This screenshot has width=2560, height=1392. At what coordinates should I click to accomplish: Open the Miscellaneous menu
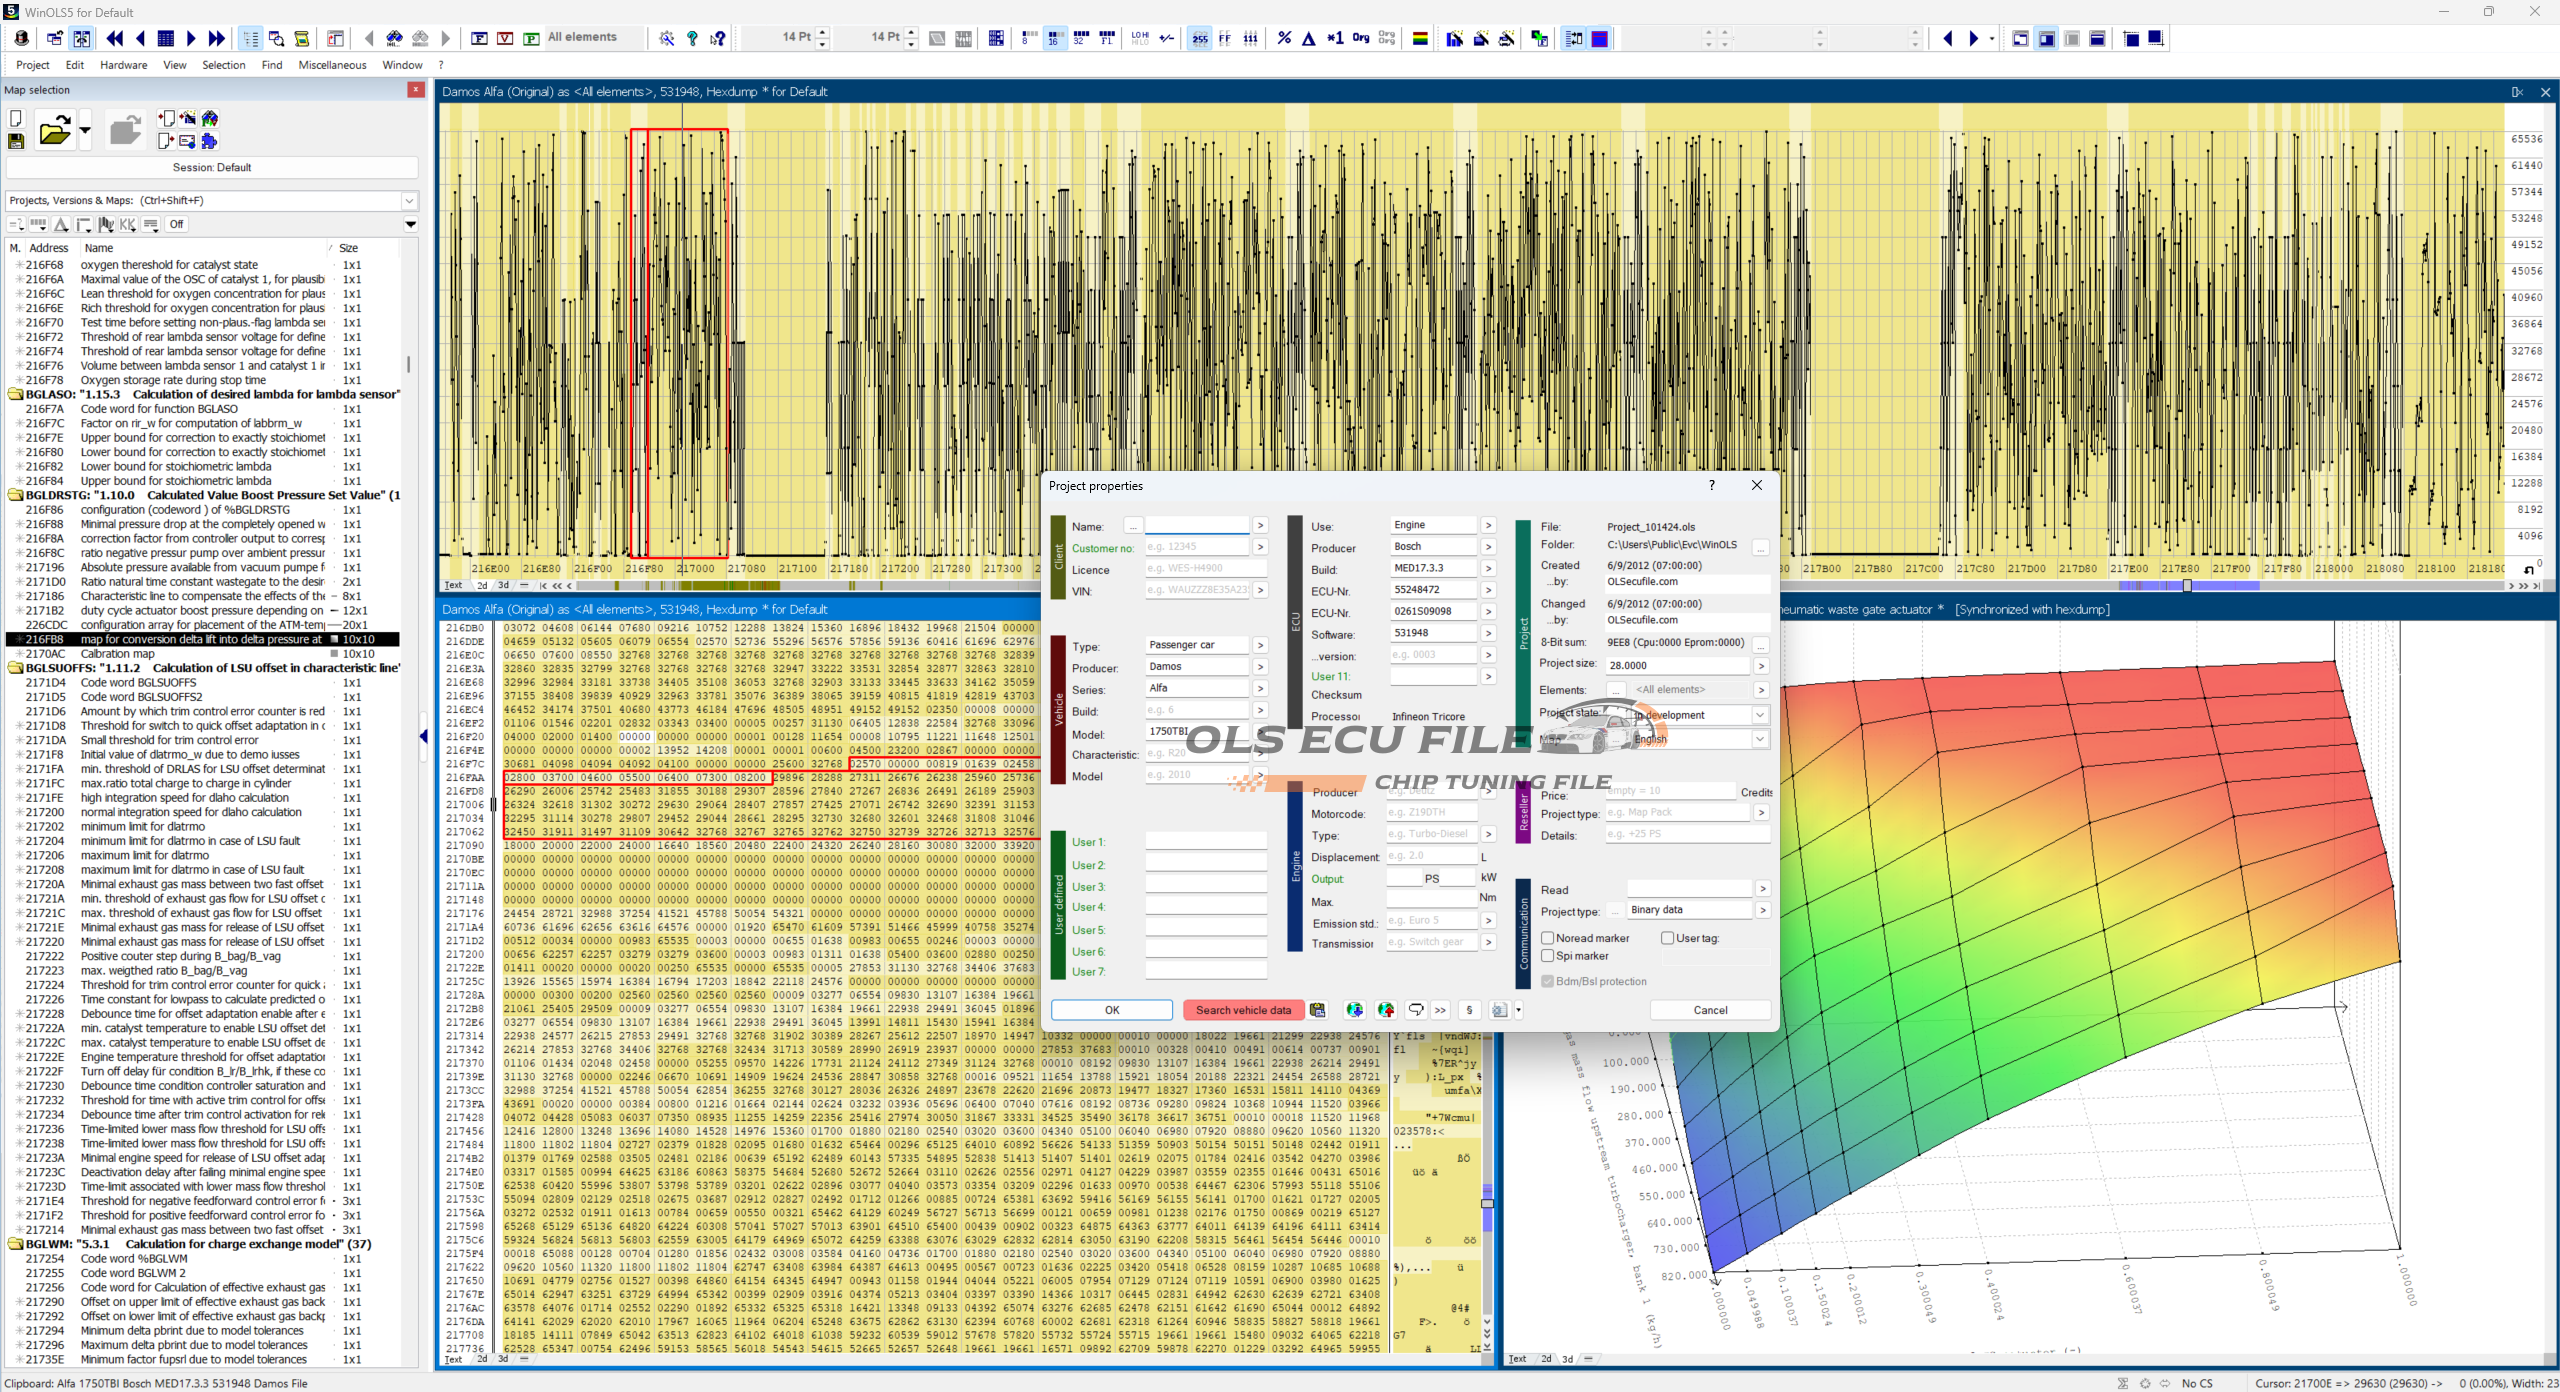tap(332, 65)
